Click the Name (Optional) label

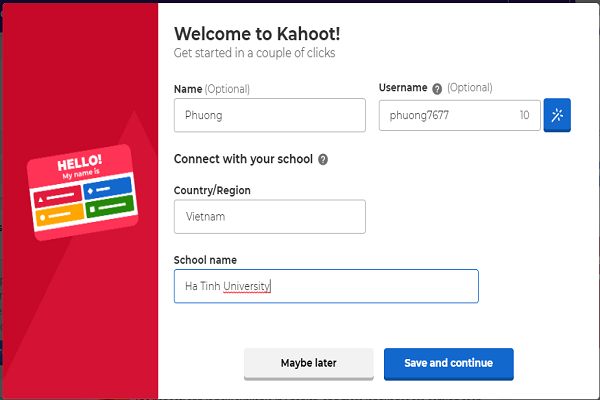(x=212, y=89)
